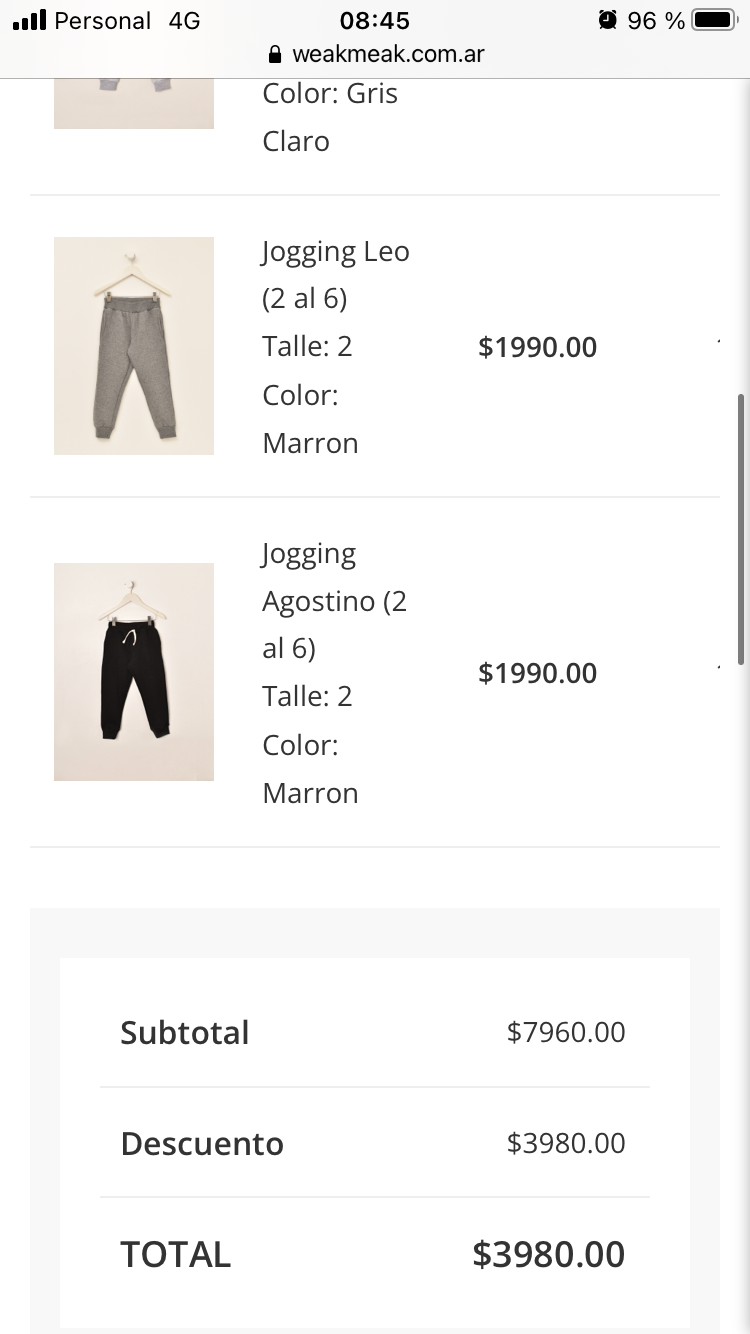Tap the Jogging Agostino $1990.00 price
Image resolution: width=750 pixels, height=1334 pixels.
pos(538,673)
